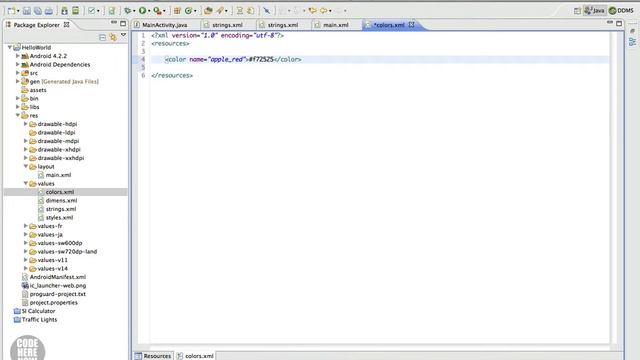Select the assets folder
640x360 pixels.
pyautogui.click(x=38, y=90)
